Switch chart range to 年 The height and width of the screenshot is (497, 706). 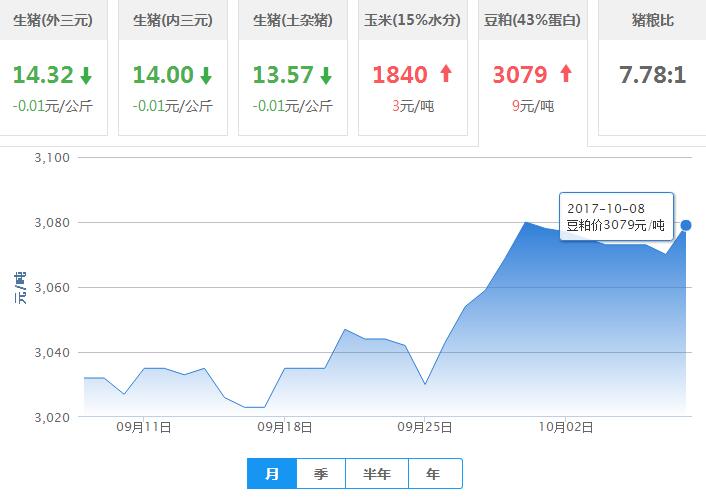coord(435,474)
